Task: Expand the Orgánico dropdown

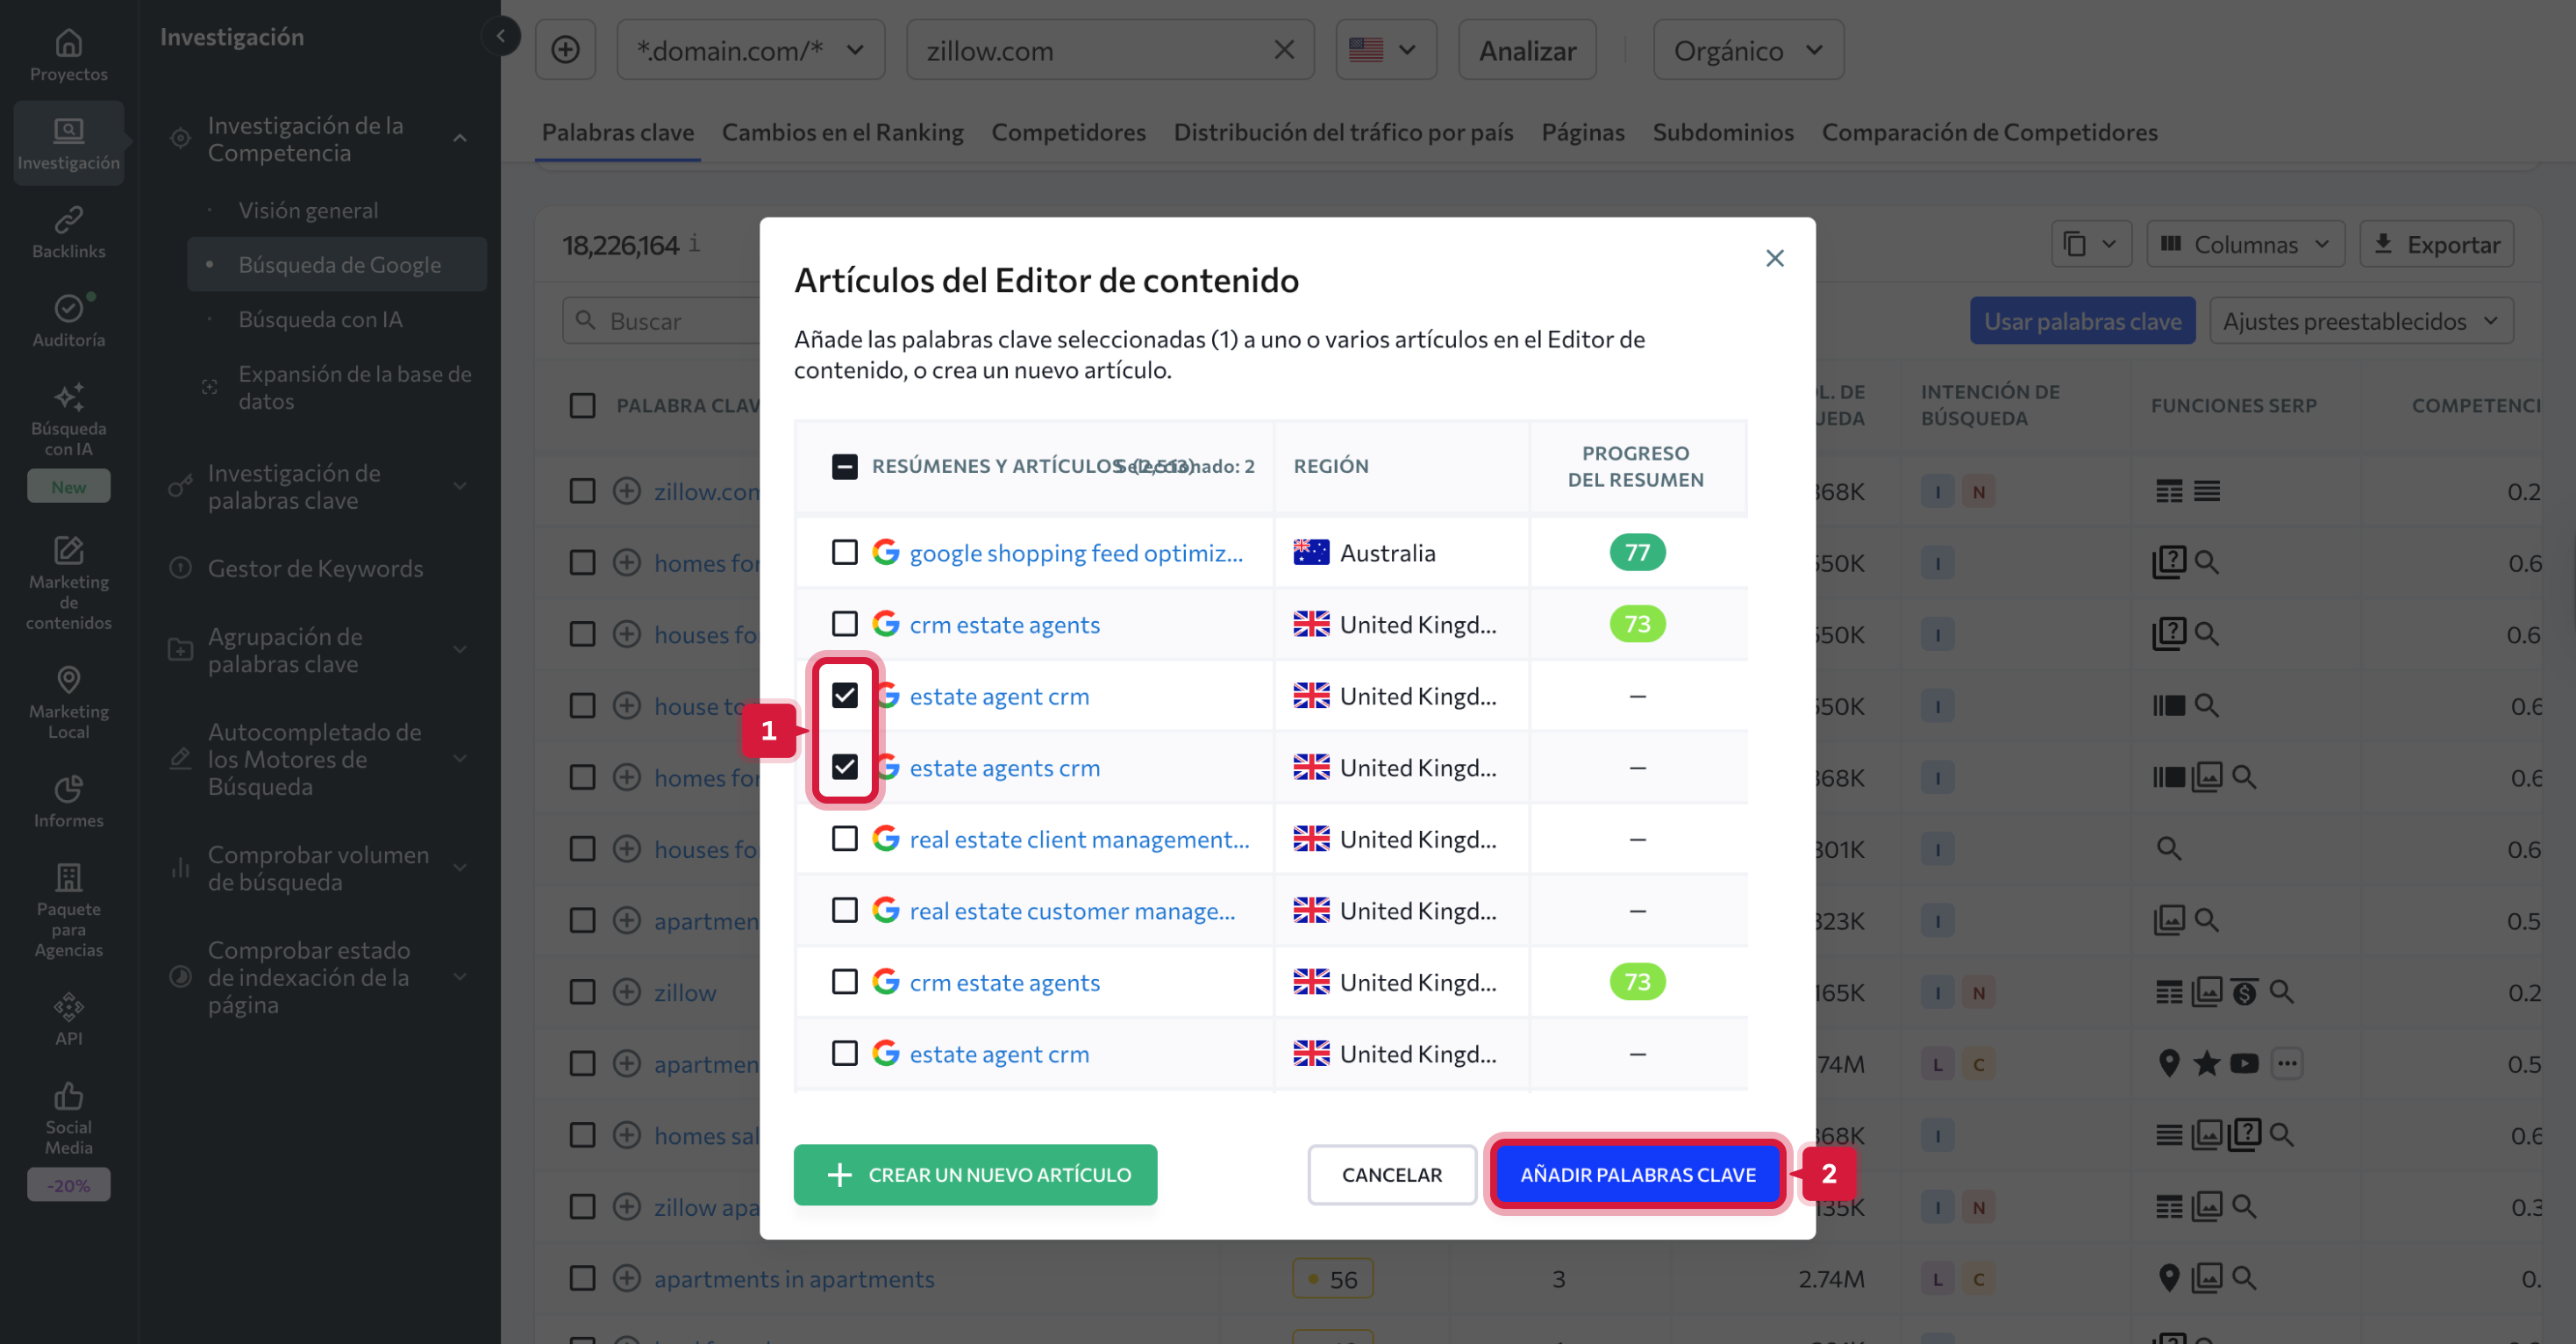Action: [1747, 49]
